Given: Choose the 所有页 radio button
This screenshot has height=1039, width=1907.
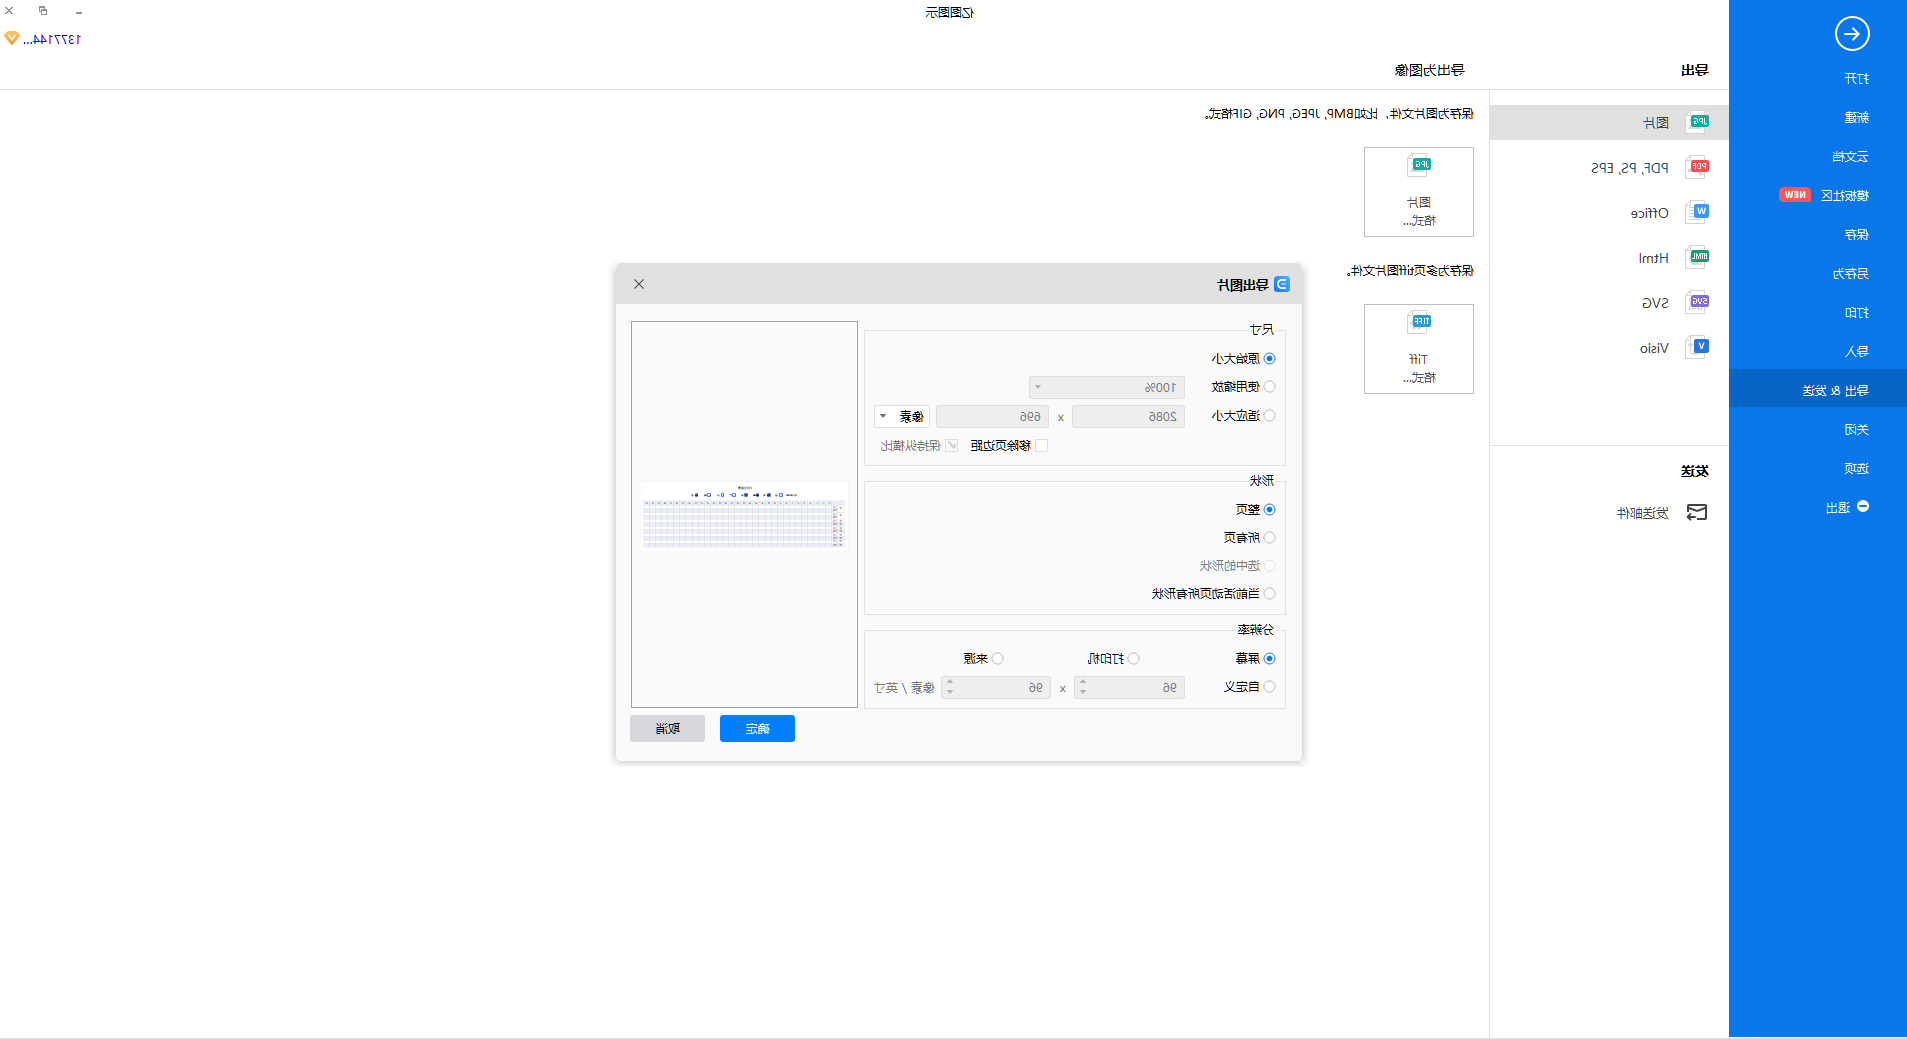Looking at the screenshot, I should (1269, 537).
